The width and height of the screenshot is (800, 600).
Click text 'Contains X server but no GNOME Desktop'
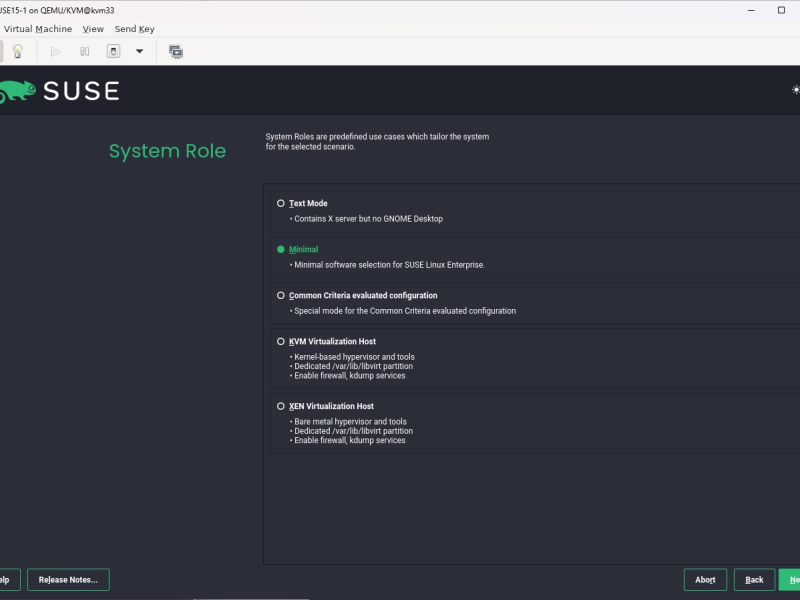tap(368, 219)
